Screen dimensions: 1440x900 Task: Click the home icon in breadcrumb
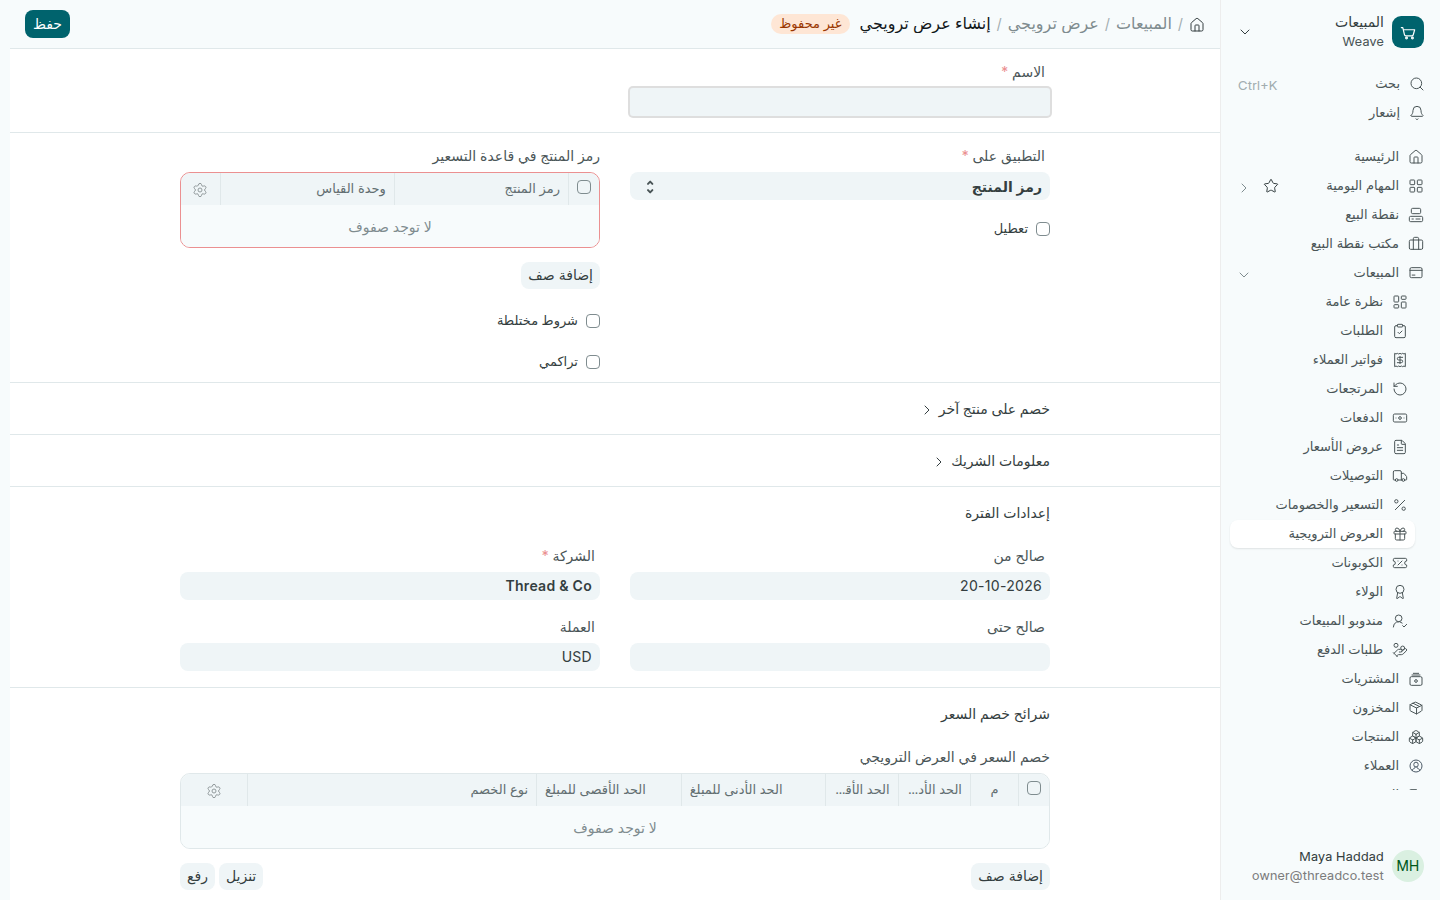(1197, 24)
